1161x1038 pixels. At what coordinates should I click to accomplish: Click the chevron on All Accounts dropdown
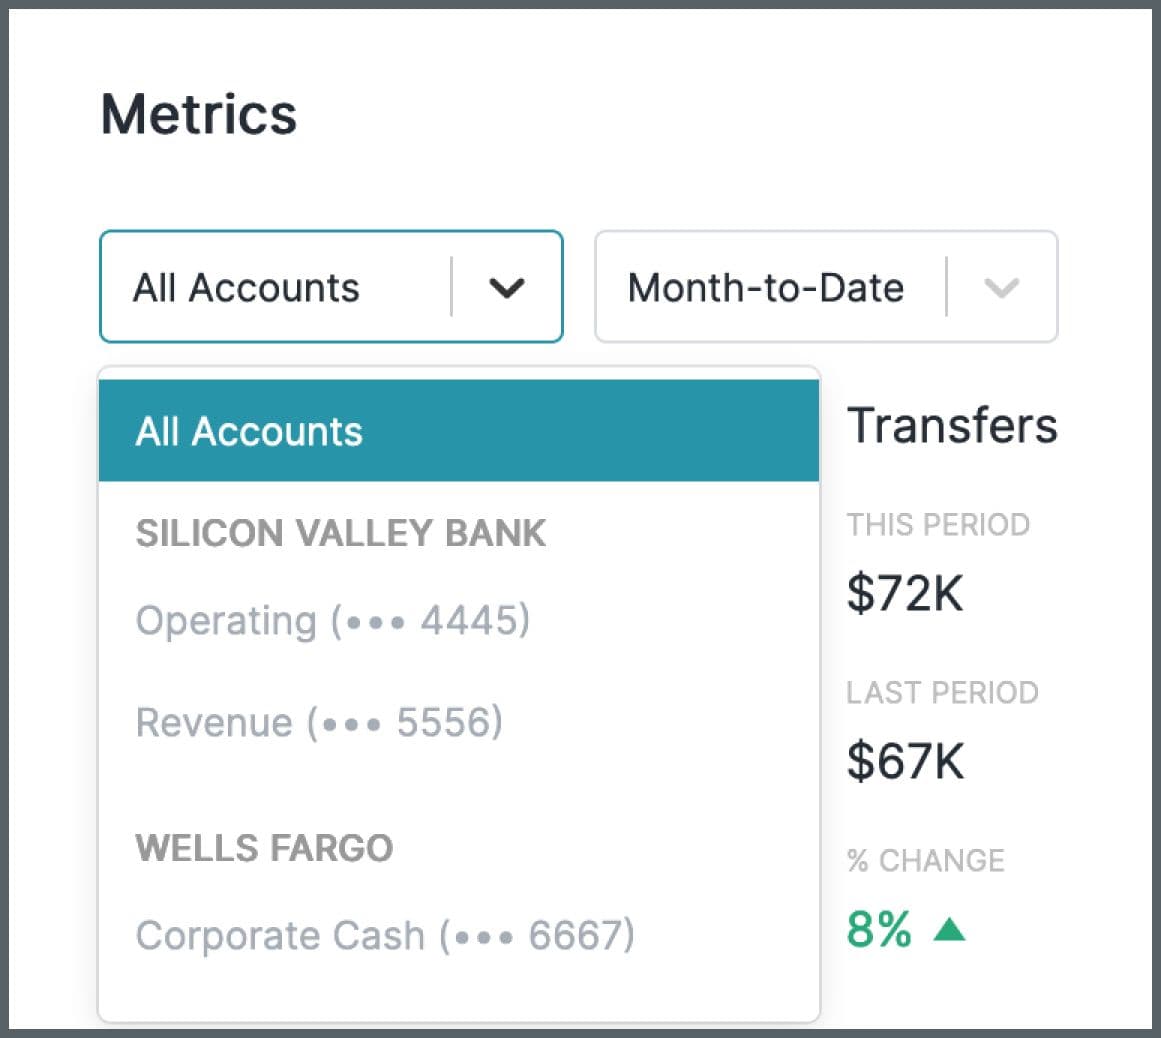point(507,287)
